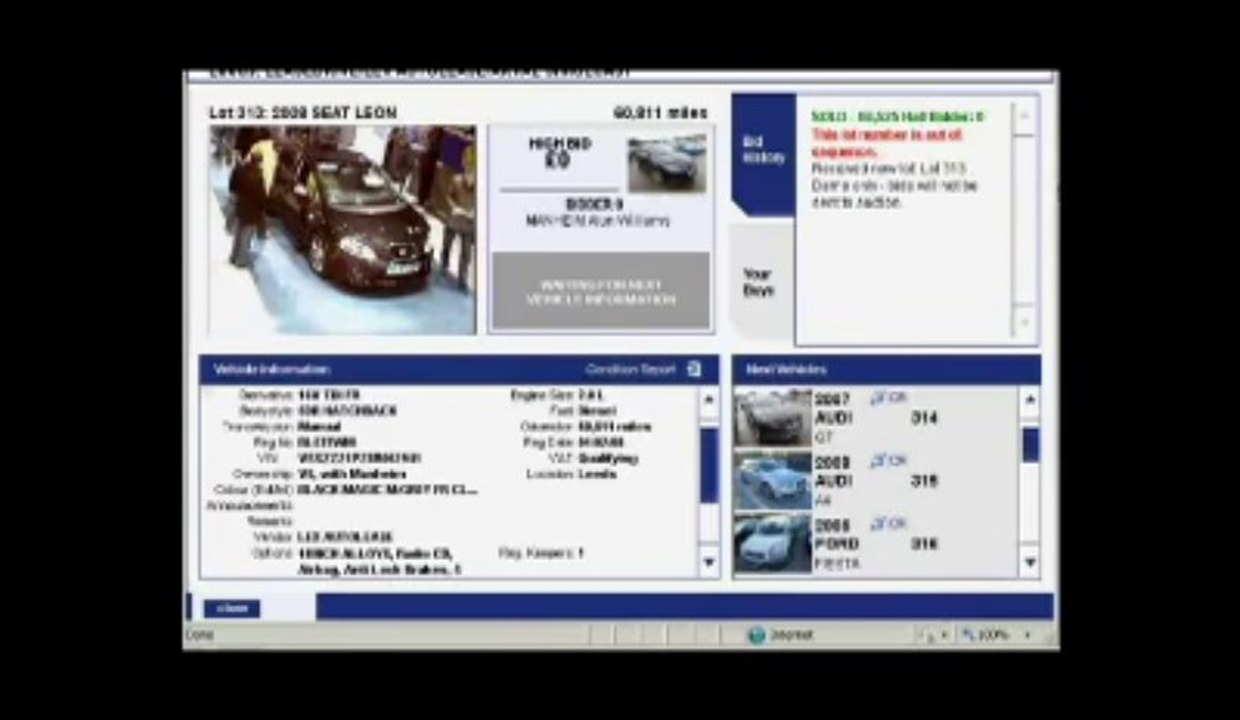Image resolution: width=1240 pixels, height=720 pixels.
Task: Click the Next Vehicles panel header
Action: (x=886, y=369)
